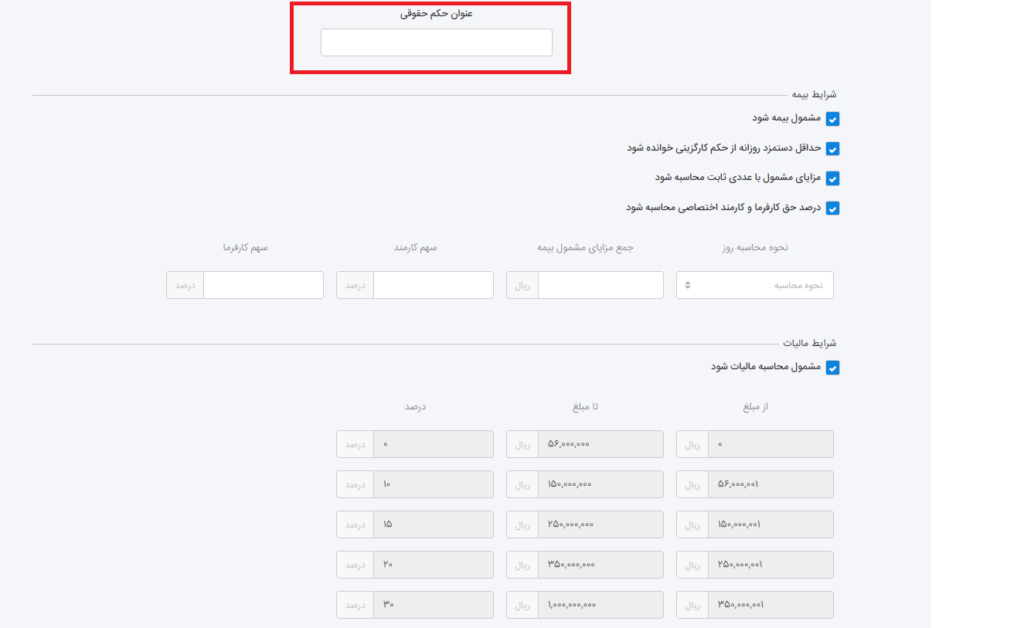Select the 'سهم کارفرما' percentage input
1024x628 pixels.
click(x=262, y=285)
